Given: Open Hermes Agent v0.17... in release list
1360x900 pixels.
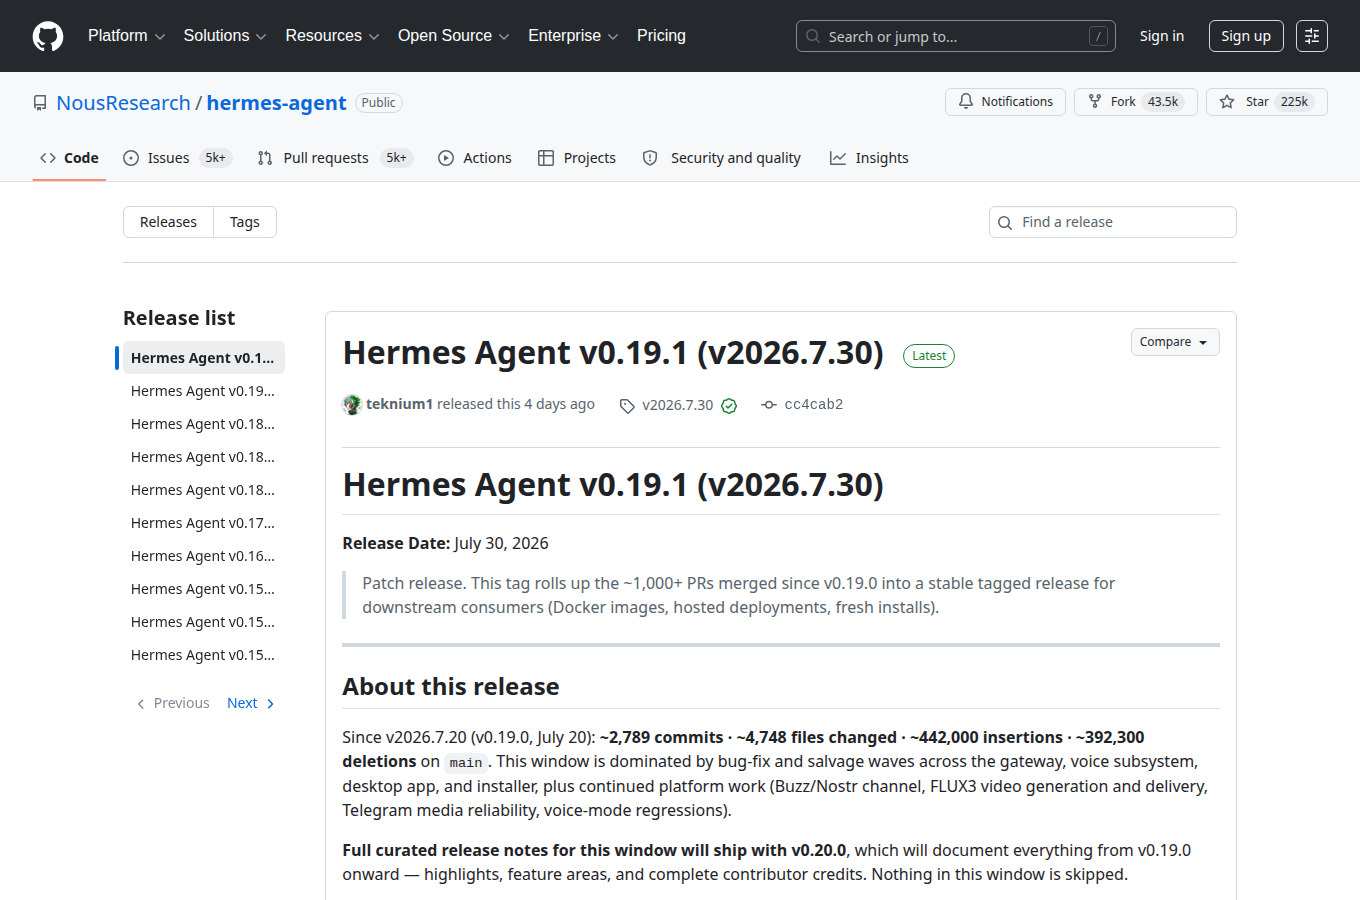Looking at the screenshot, I should (x=204, y=523).
